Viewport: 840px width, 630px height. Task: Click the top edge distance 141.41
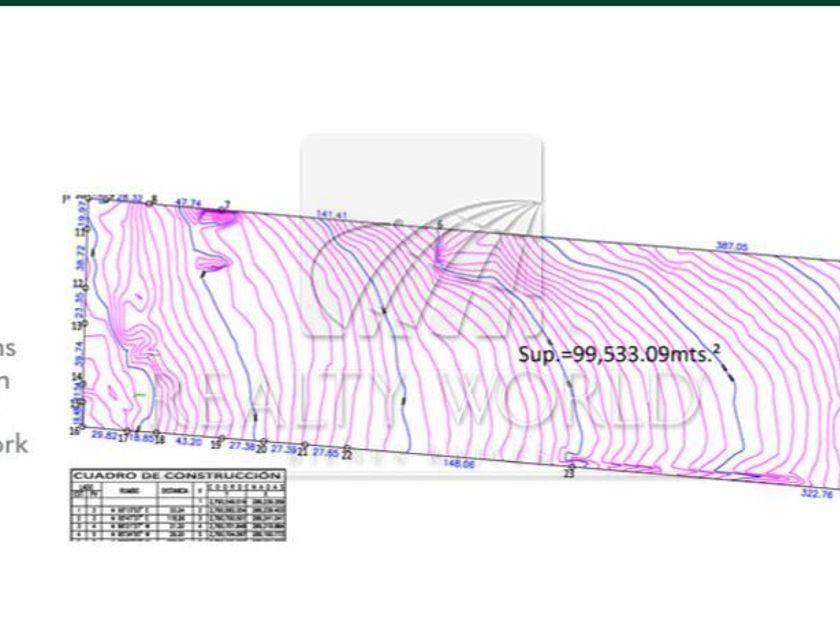click(332, 215)
